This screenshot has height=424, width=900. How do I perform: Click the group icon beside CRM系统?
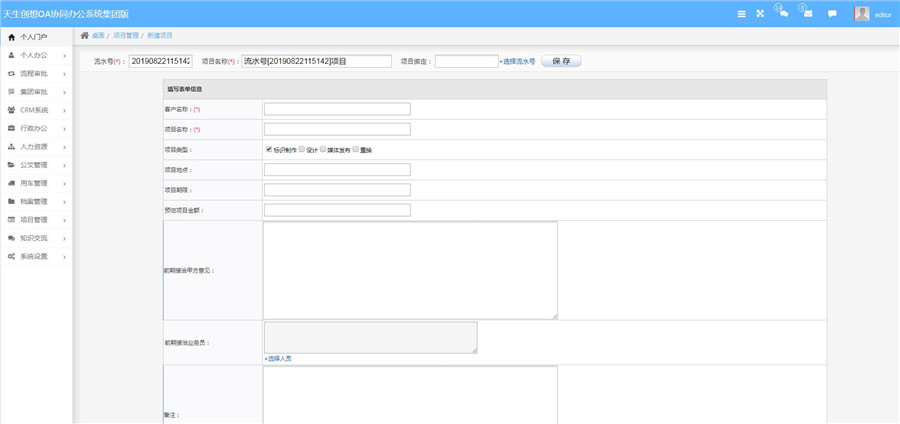[11, 110]
